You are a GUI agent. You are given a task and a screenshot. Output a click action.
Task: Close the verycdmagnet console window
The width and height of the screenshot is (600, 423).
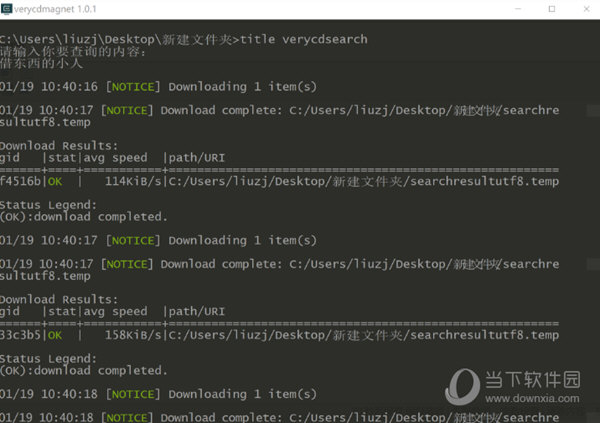click(x=586, y=9)
